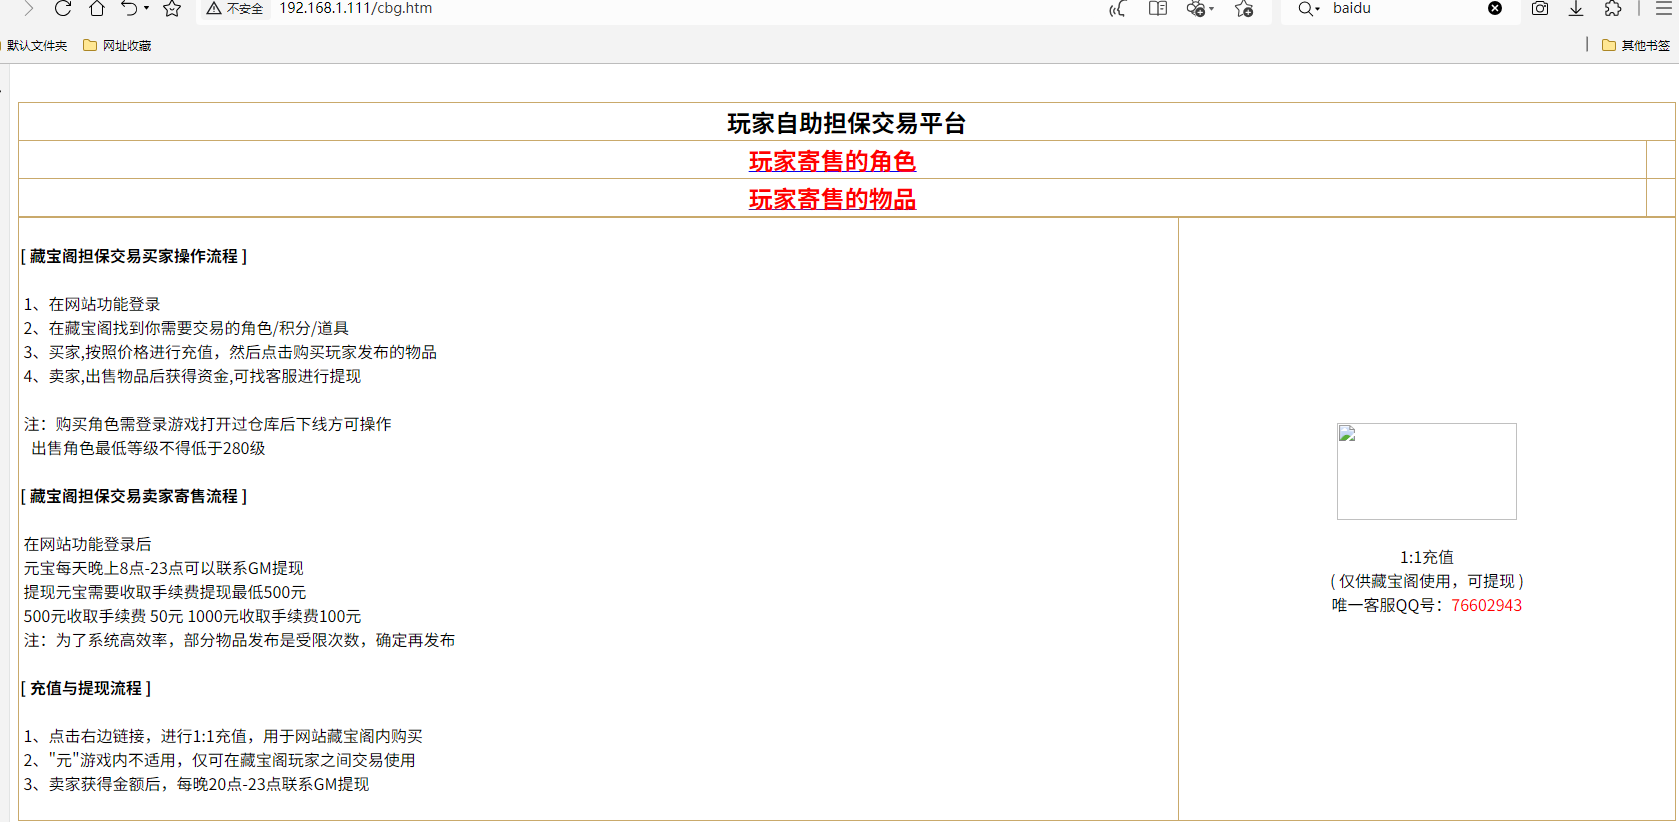Click the undo close tab arrow

(x=129, y=8)
